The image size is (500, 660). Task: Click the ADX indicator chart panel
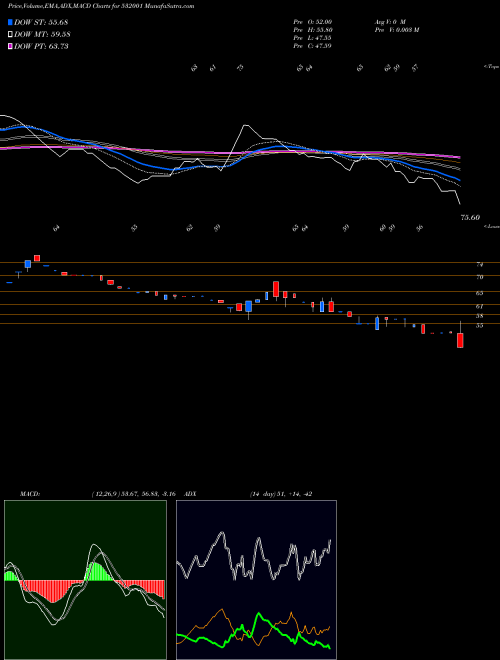[256, 580]
